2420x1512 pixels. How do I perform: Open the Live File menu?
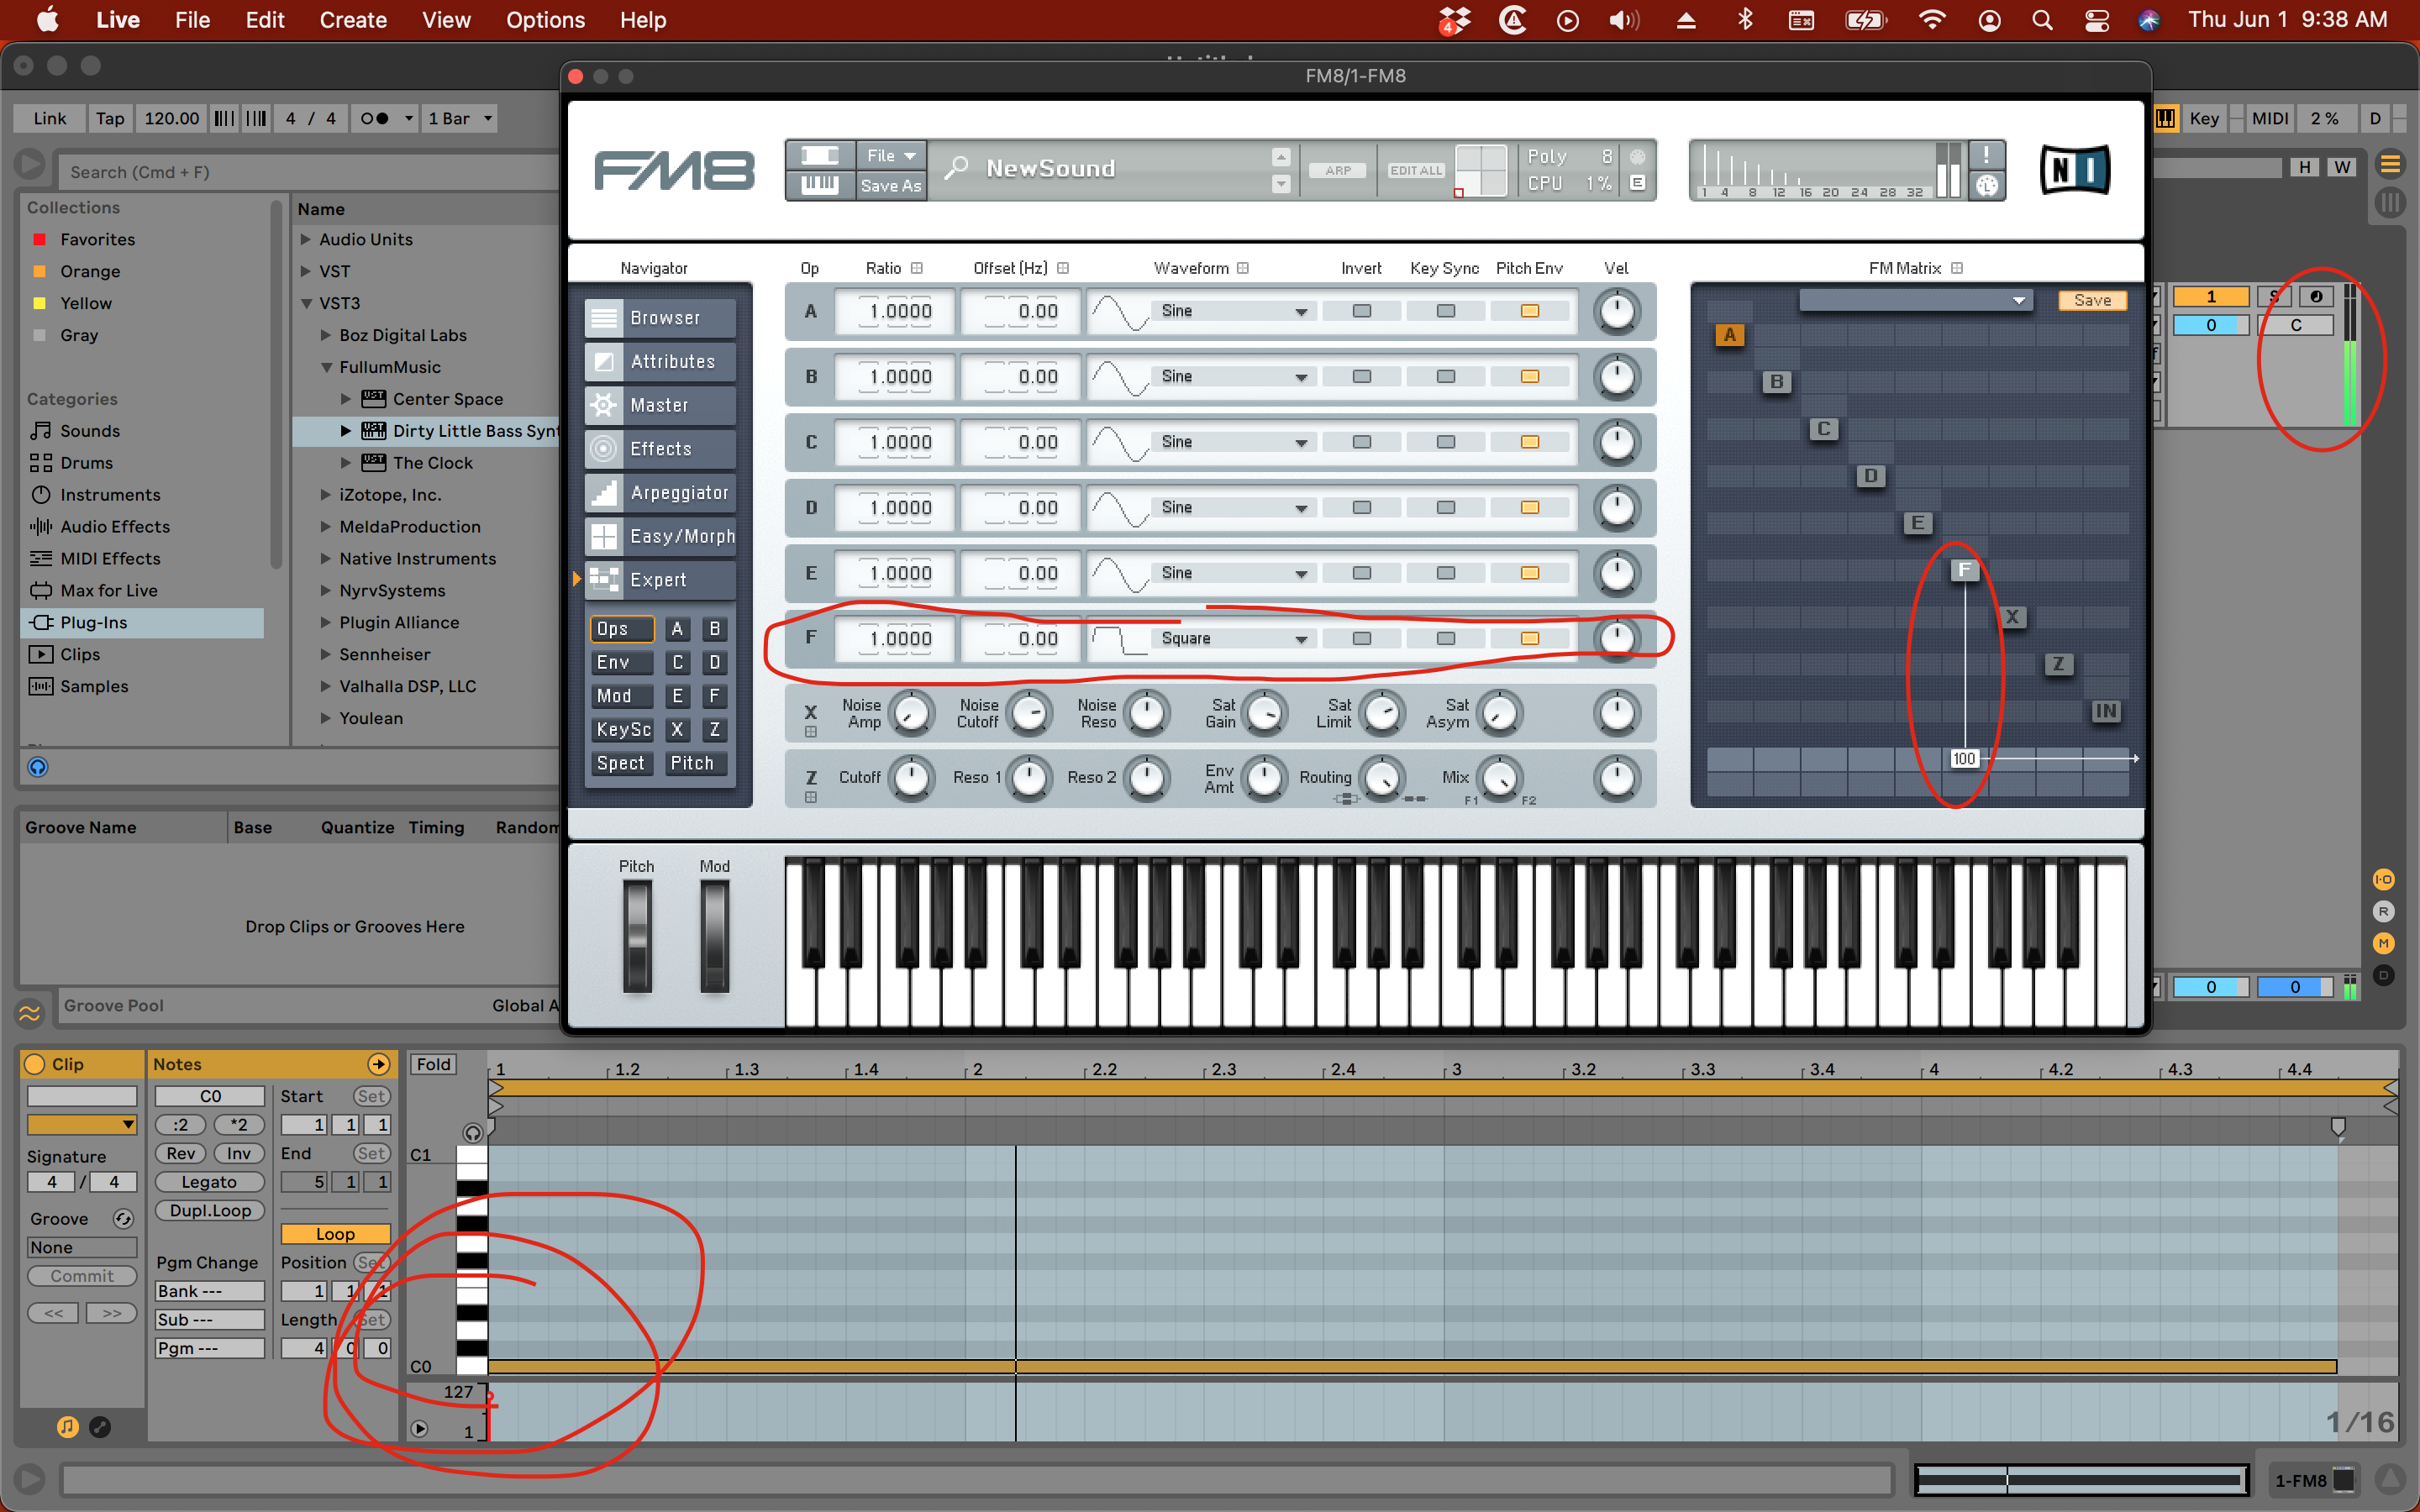pyautogui.click(x=192, y=20)
